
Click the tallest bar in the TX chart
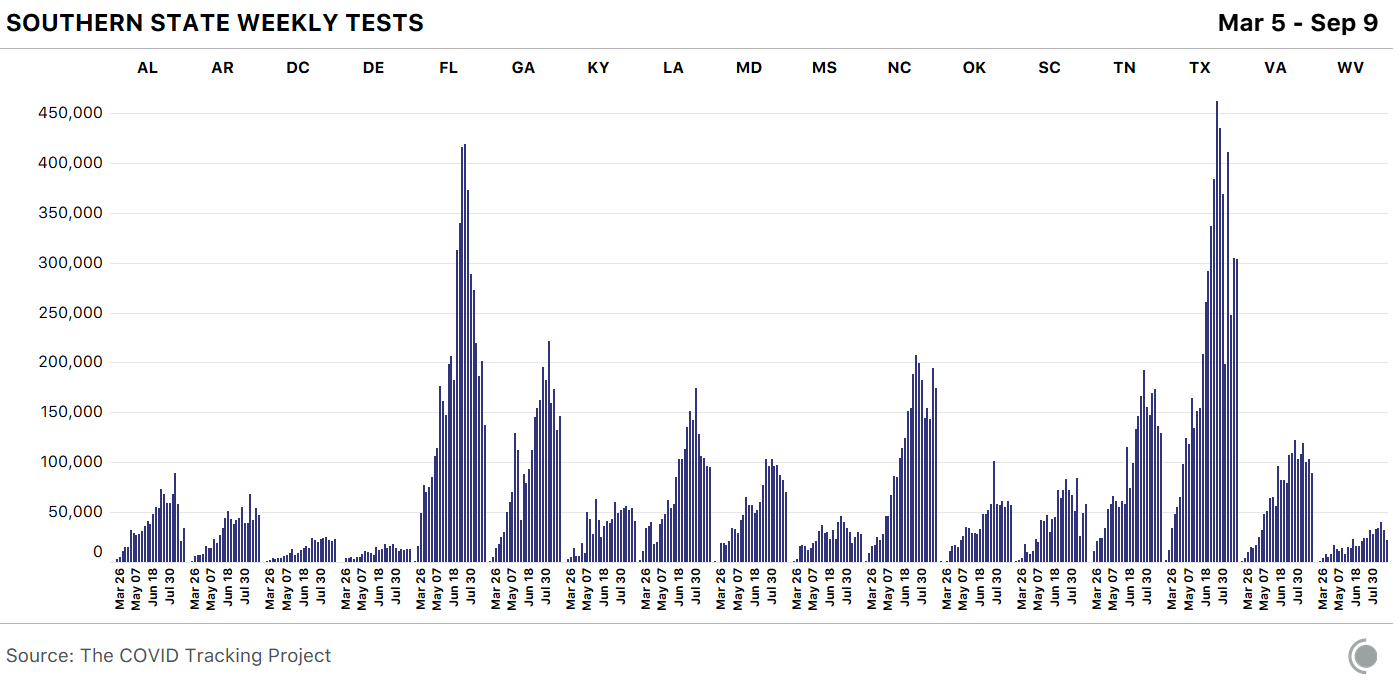(1216, 331)
